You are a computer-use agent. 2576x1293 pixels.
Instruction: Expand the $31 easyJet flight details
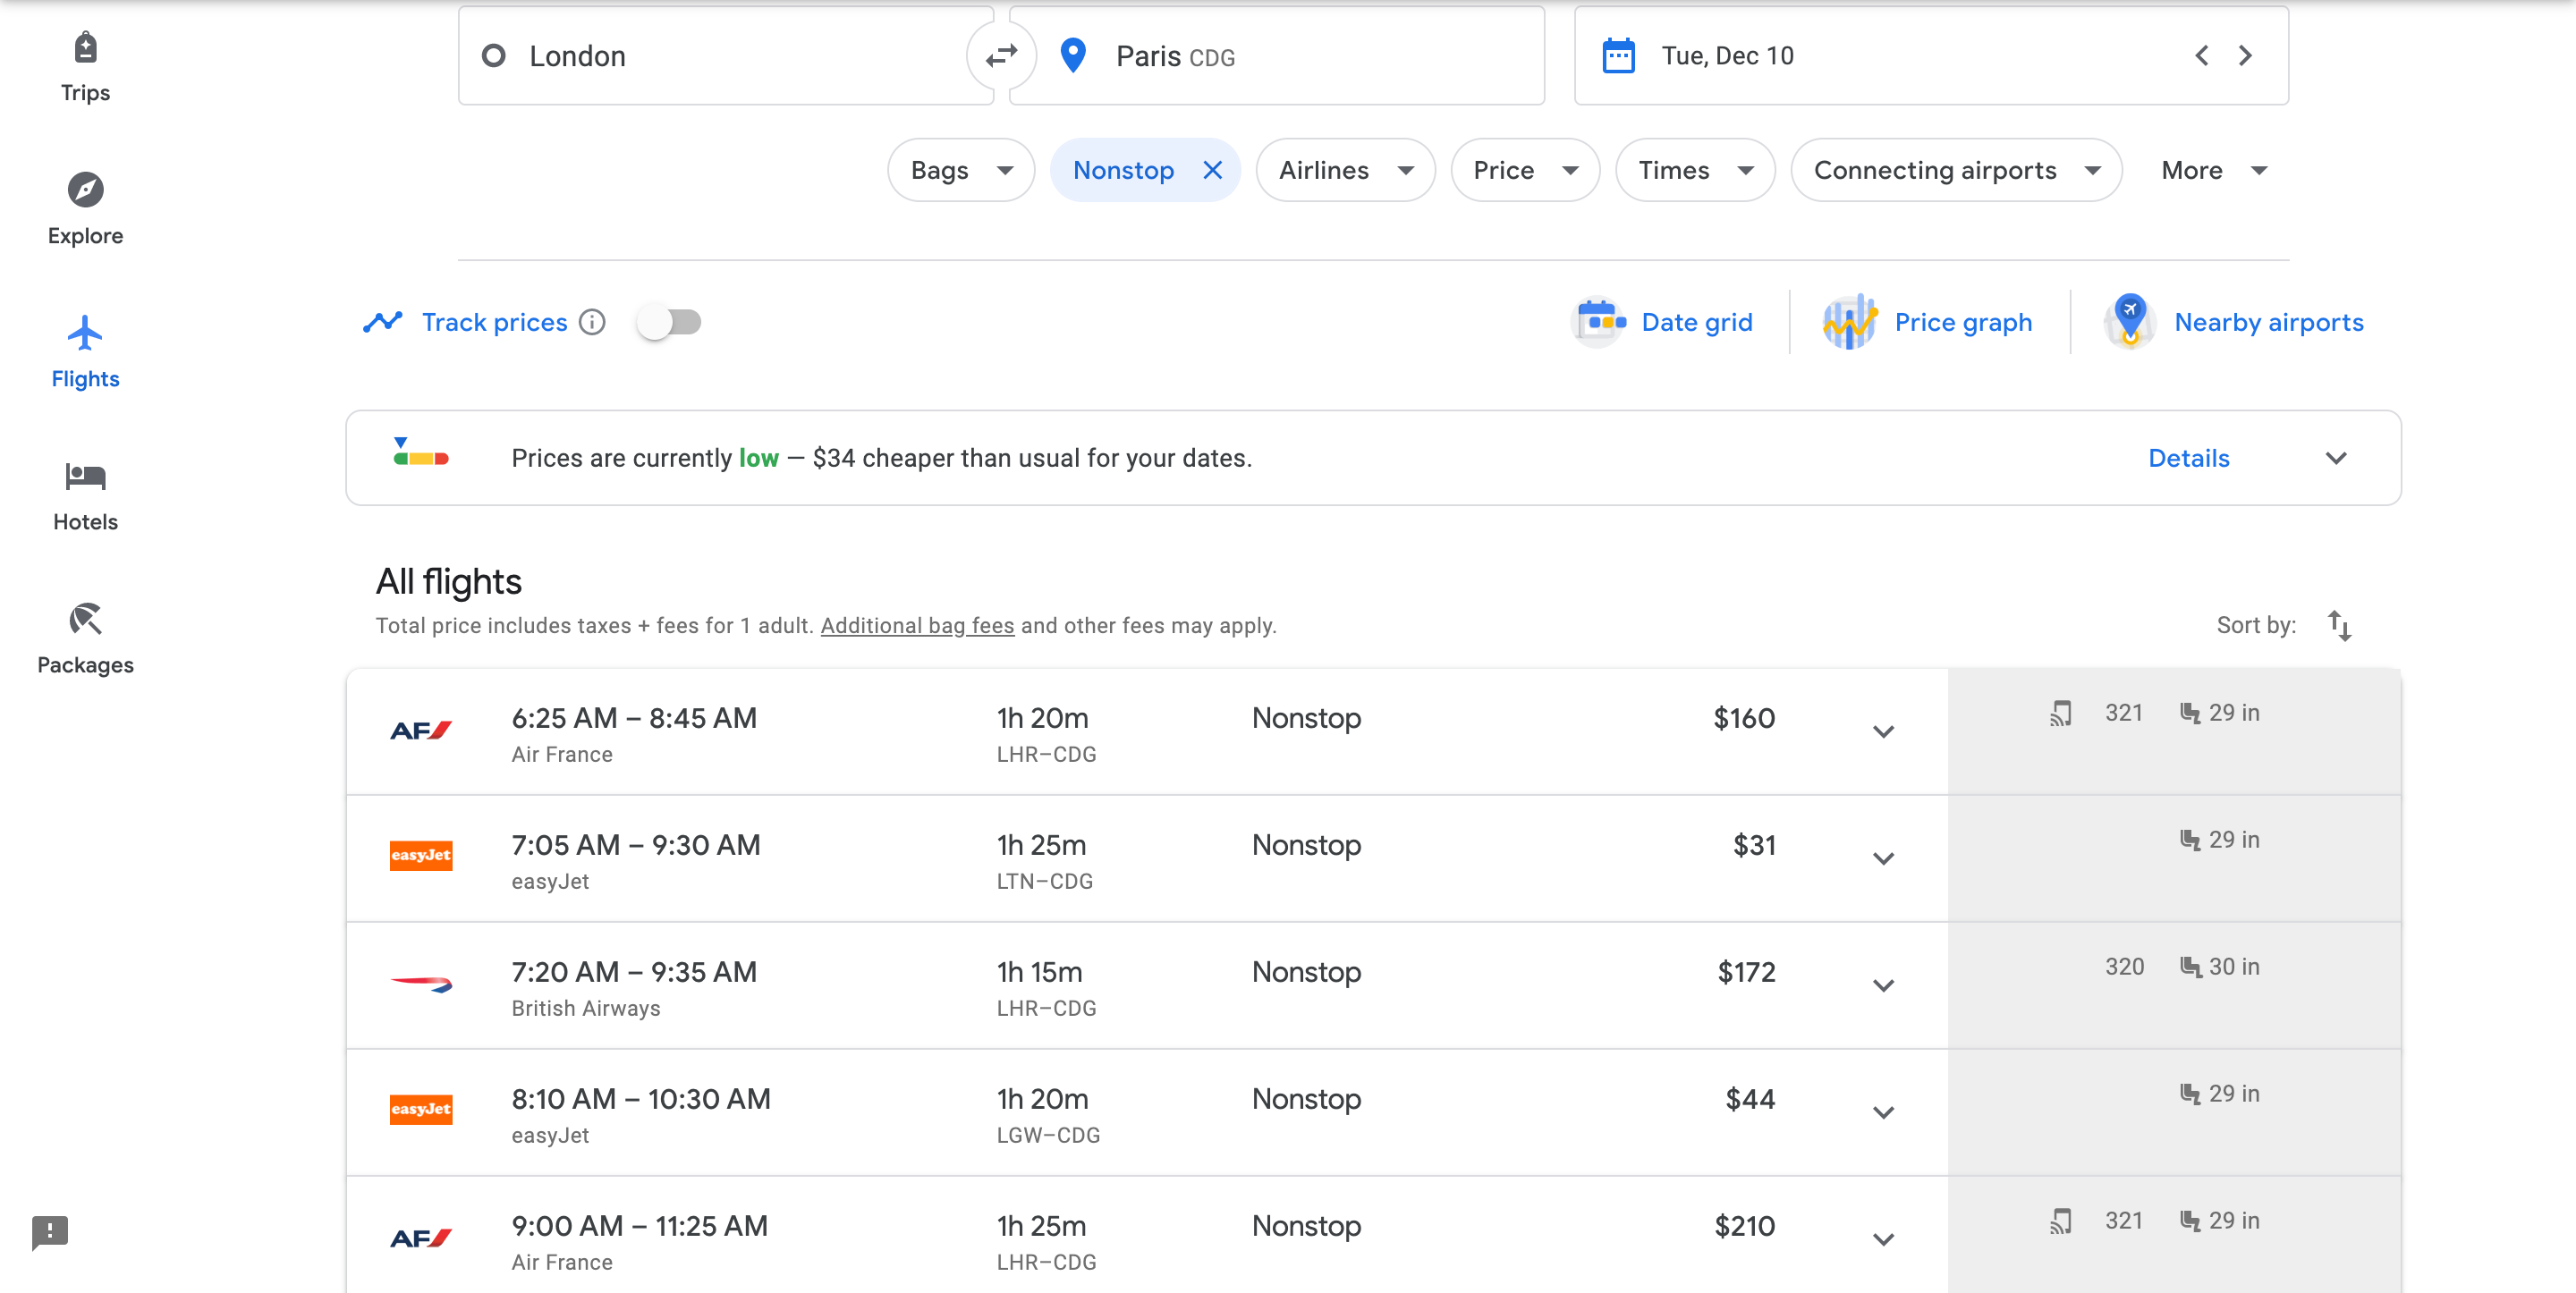coord(1883,859)
